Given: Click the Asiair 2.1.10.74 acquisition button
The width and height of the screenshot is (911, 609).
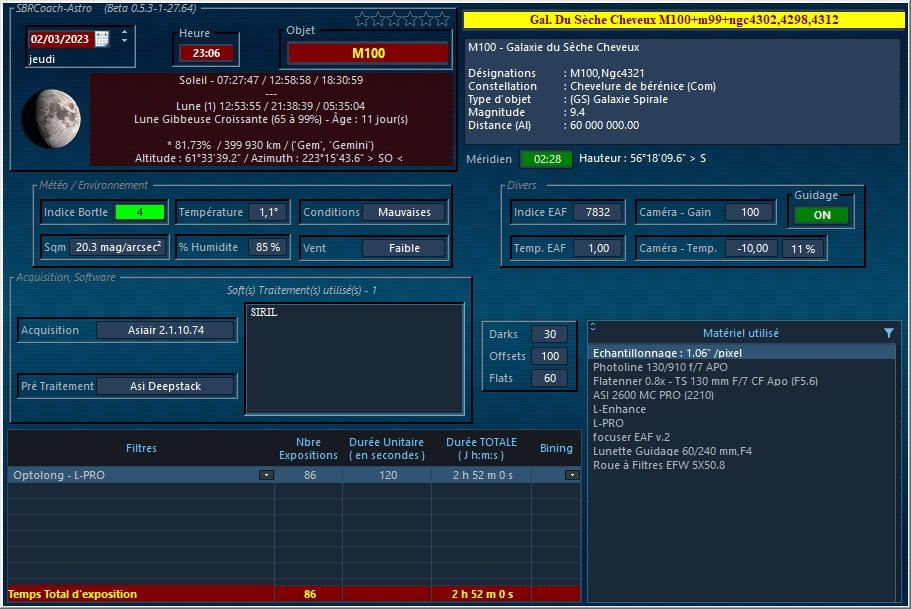Looking at the screenshot, I should click(166, 330).
